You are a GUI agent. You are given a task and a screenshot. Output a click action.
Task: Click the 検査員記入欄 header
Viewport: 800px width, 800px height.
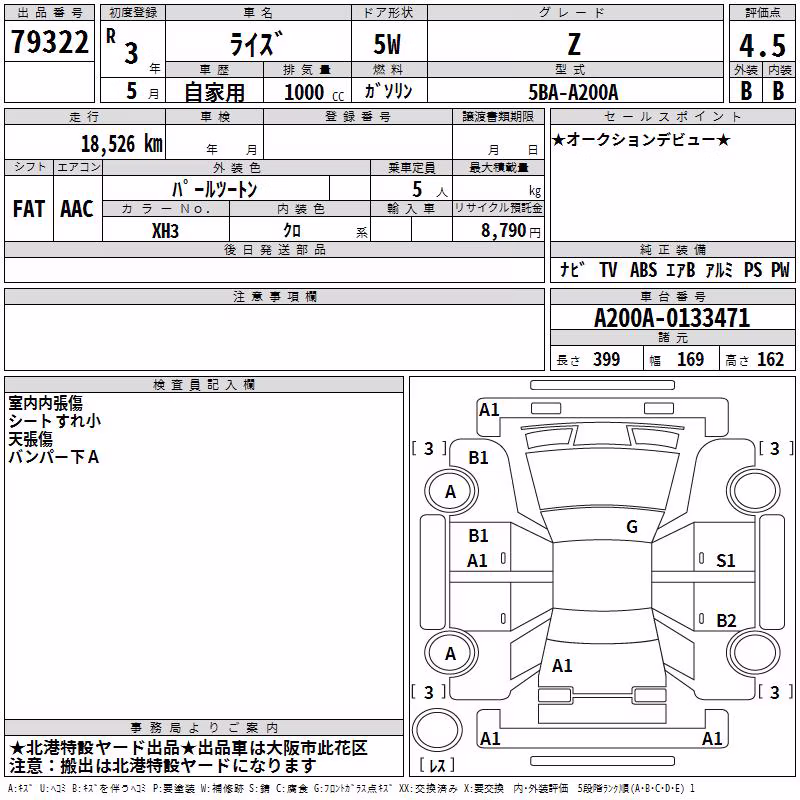tap(204, 385)
